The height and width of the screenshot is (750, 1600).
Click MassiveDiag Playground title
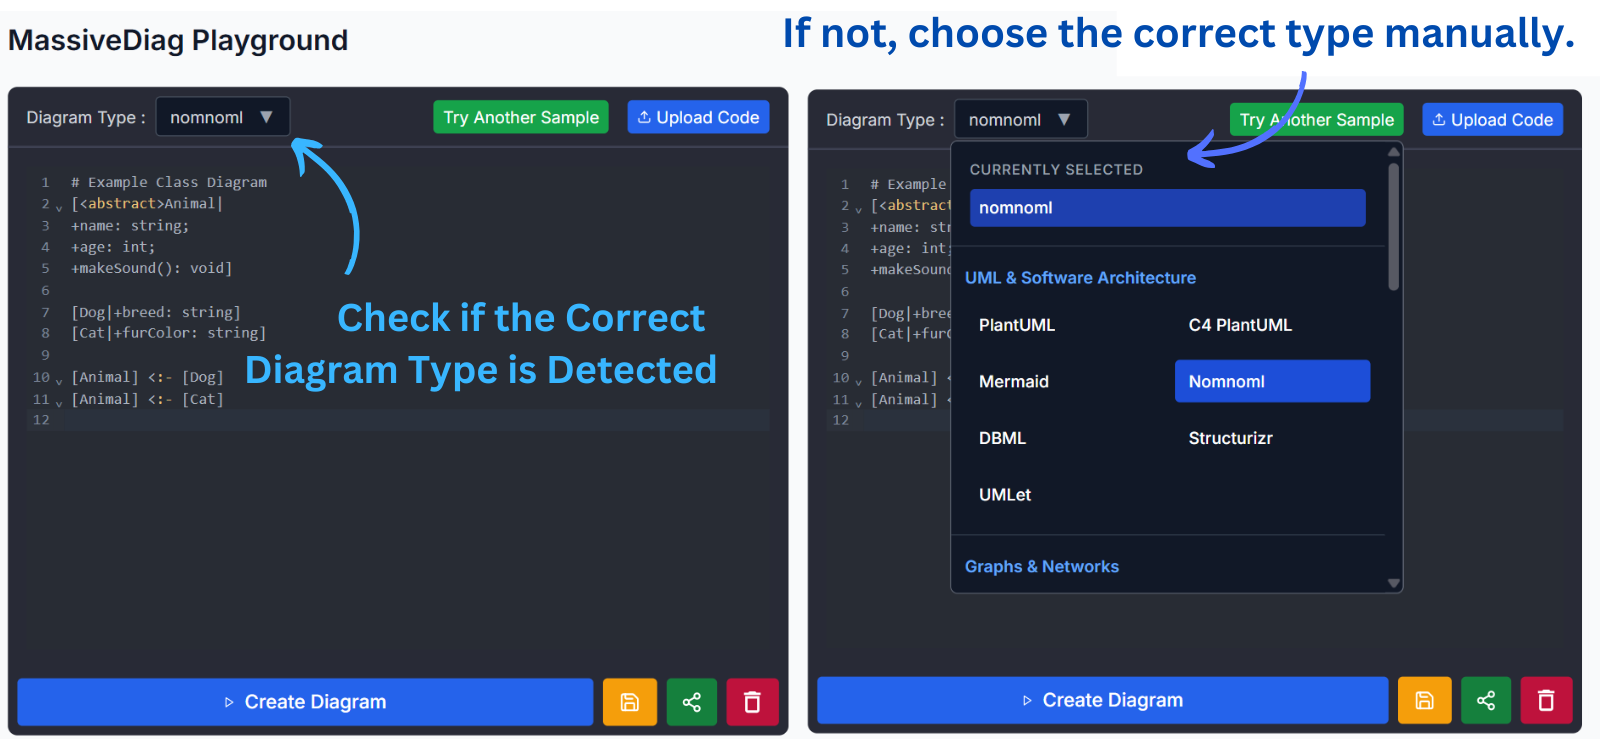178,40
